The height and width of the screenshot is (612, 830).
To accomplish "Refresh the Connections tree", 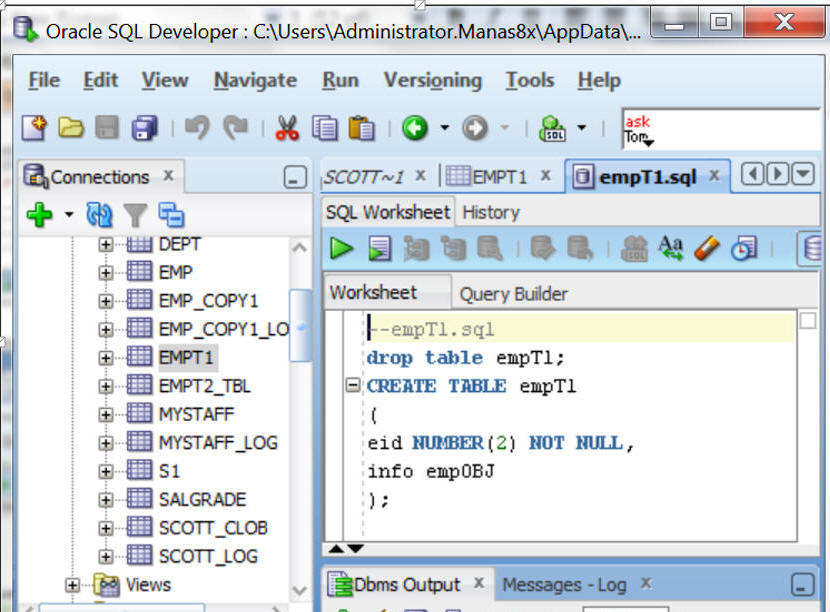I will [x=99, y=214].
